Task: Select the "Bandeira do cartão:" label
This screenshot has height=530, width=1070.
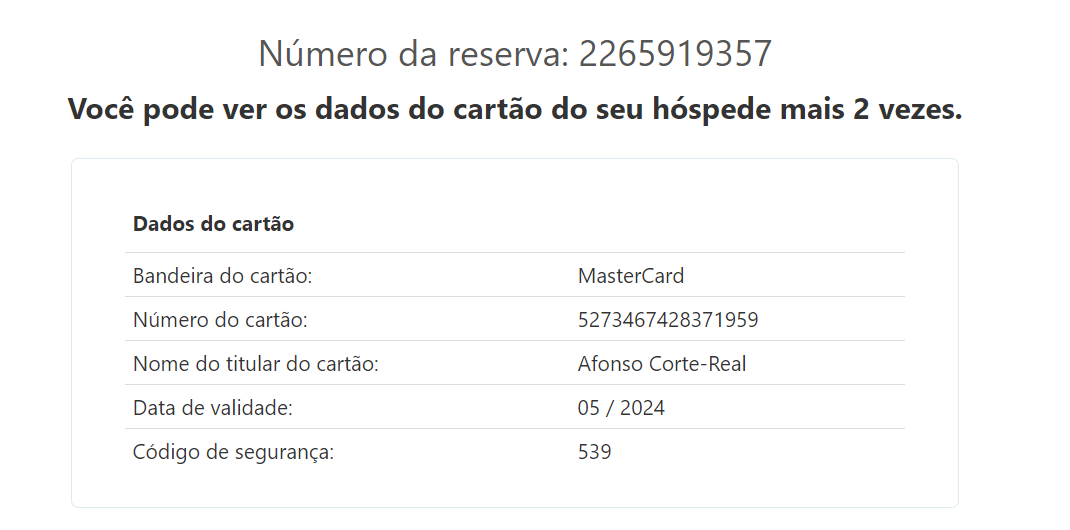Action: [x=223, y=276]
